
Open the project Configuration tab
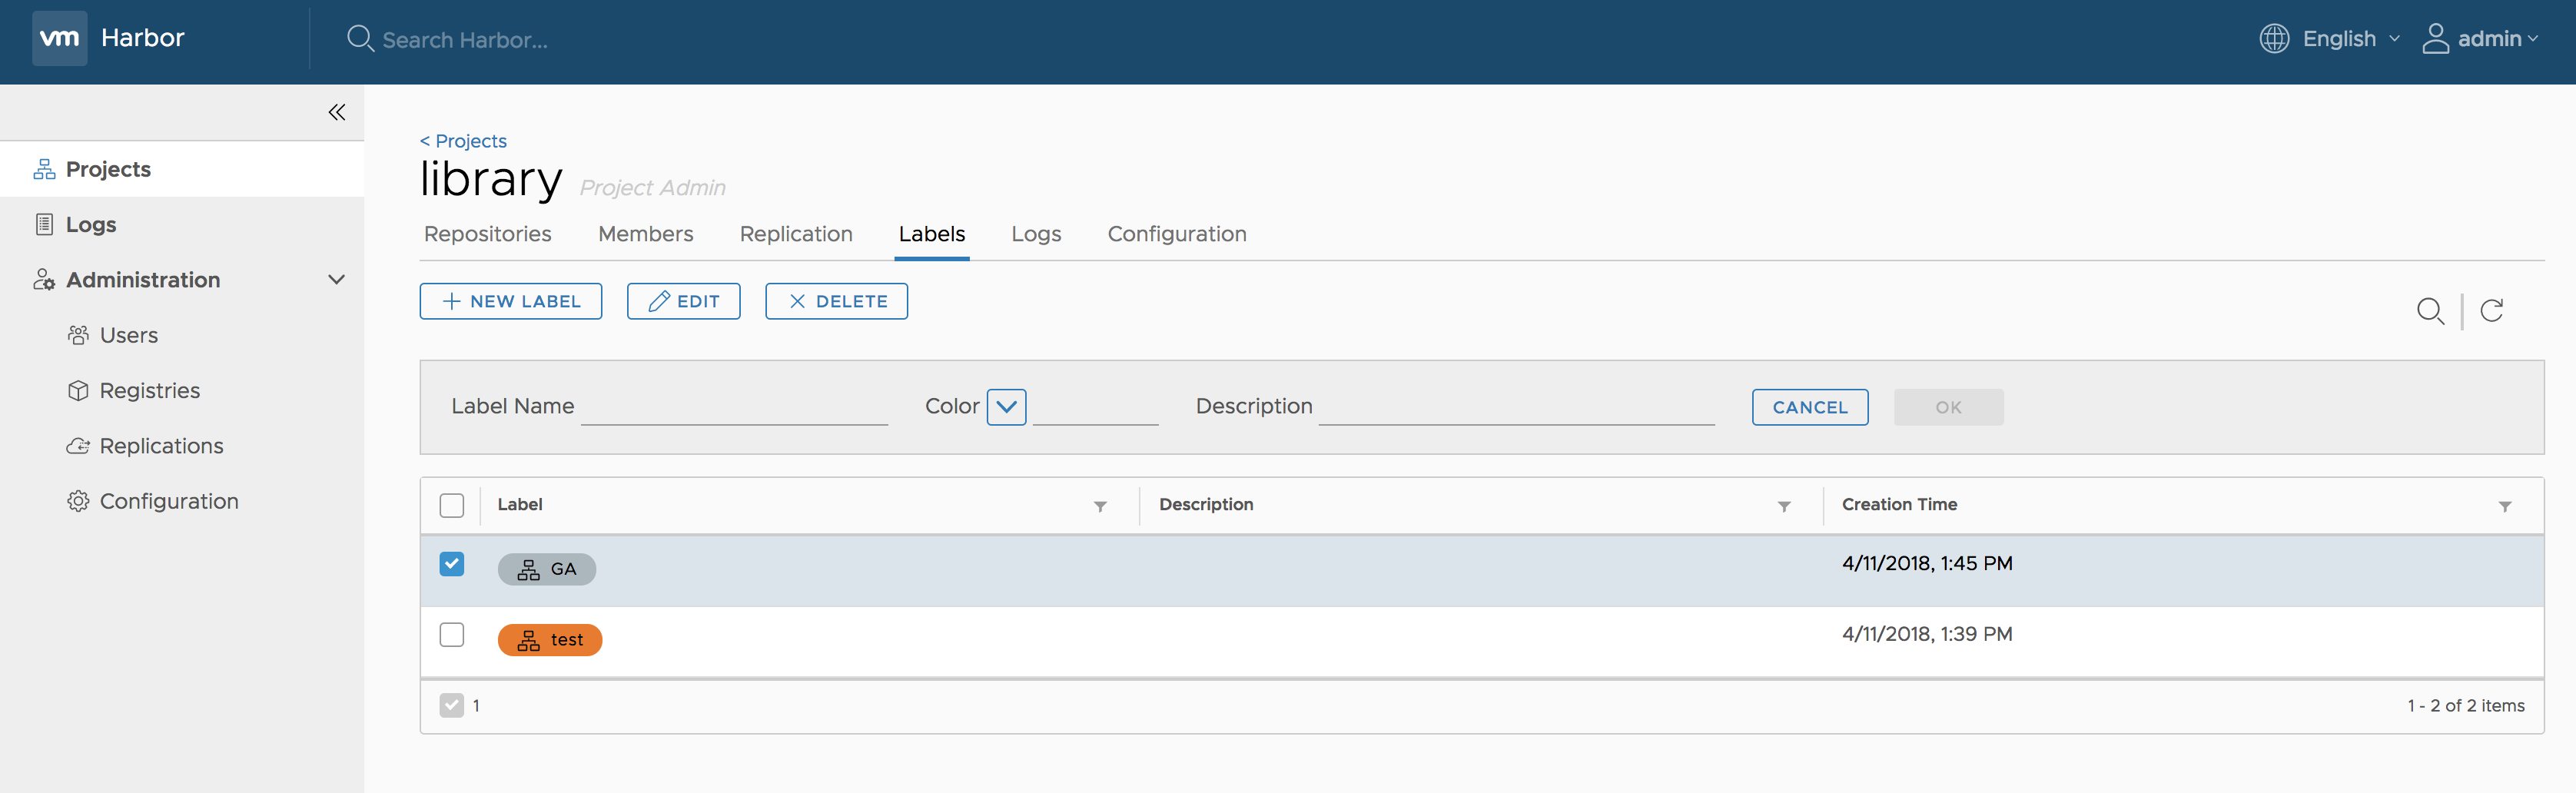(x=1176, y=234)
